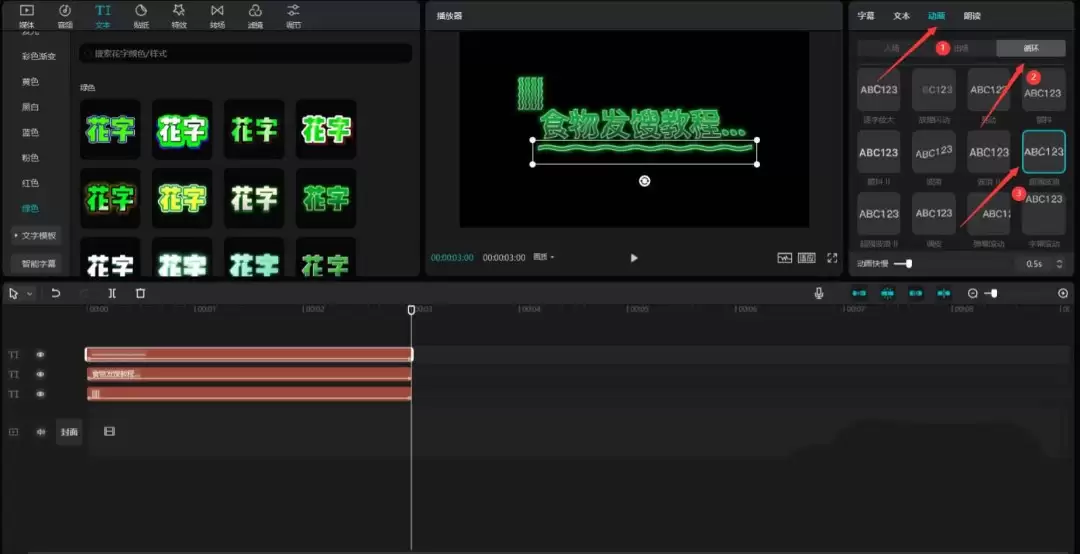Enter fullscreen preview in the player
Image resolution: width=1080 pixels, height=554 pixels.
(831, 258)
